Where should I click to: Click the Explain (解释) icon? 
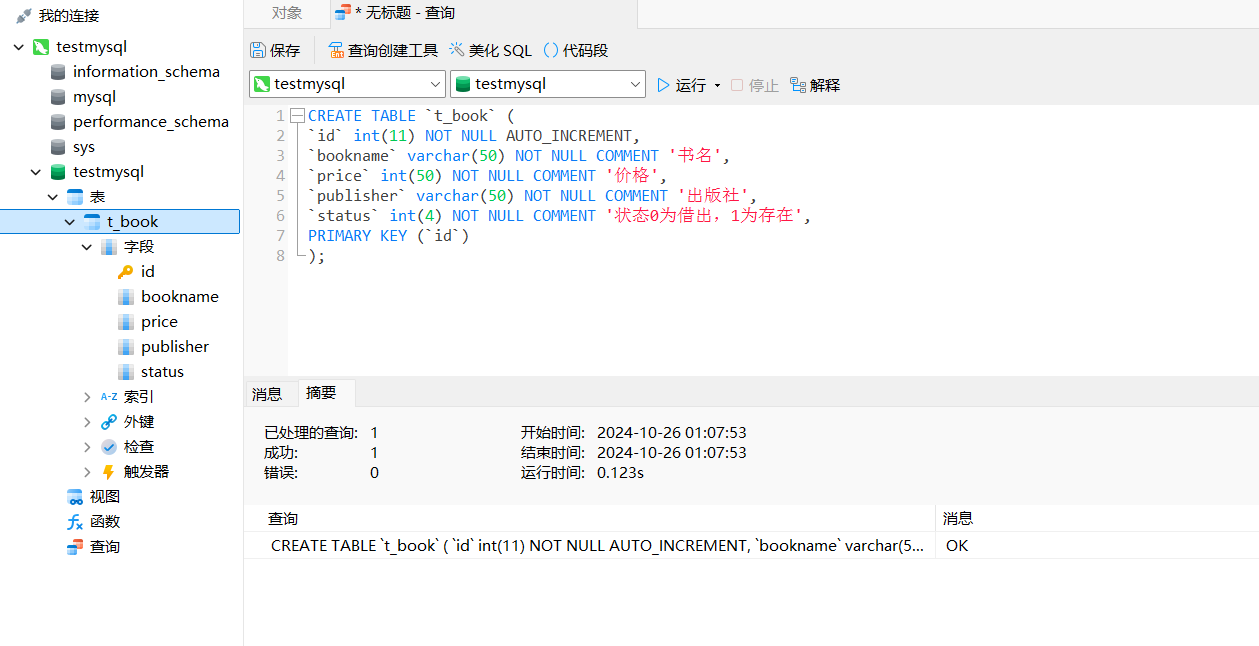(798, 85)
